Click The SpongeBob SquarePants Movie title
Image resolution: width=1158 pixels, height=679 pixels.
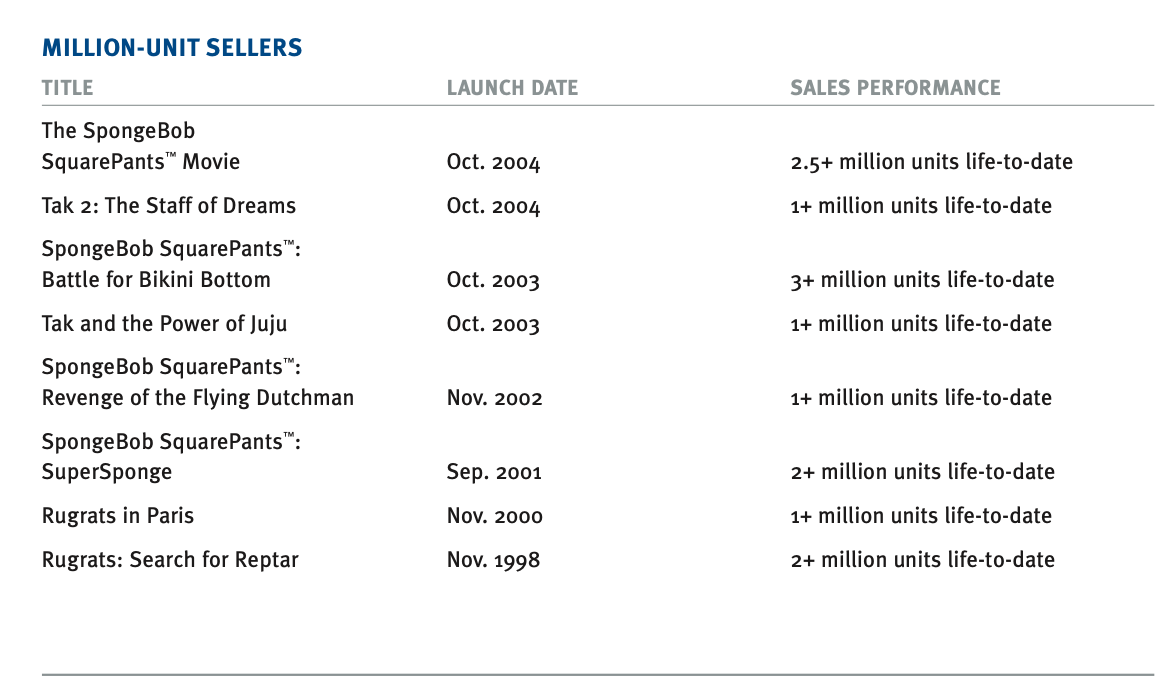click(x=141, y=146)
